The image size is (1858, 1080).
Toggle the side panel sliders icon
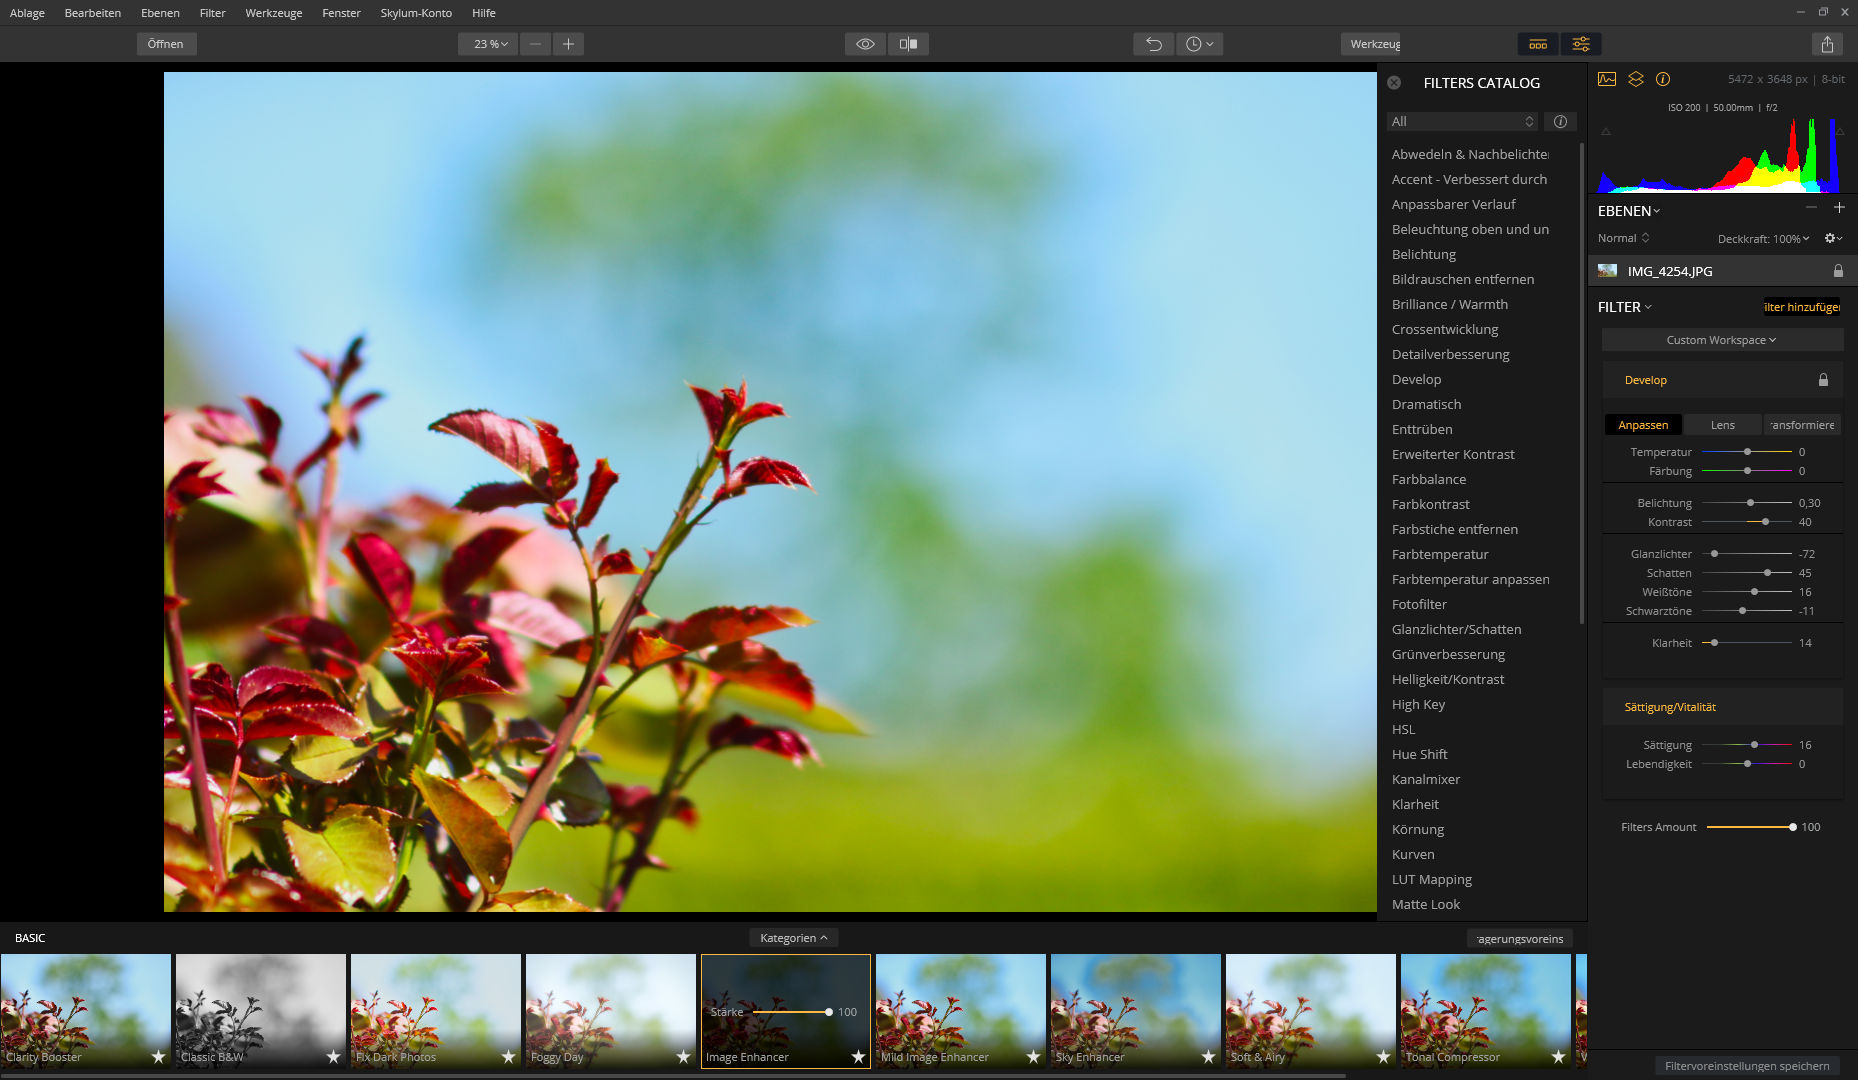point(1581,44)
